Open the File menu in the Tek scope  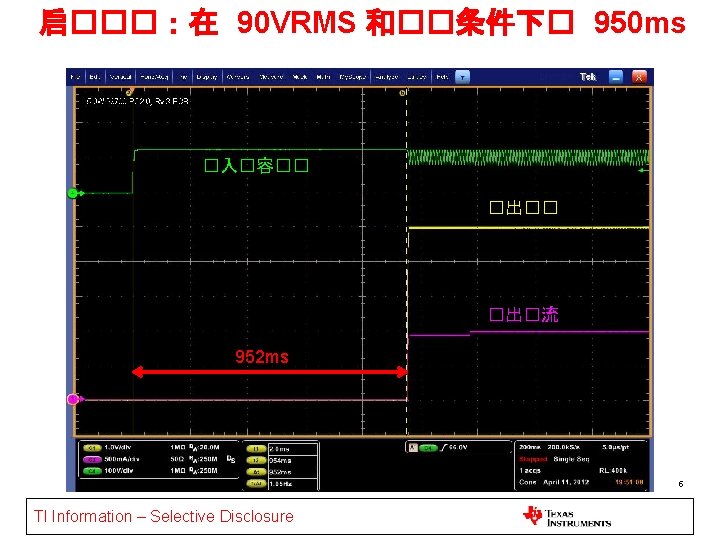click(x=76, y=77)
